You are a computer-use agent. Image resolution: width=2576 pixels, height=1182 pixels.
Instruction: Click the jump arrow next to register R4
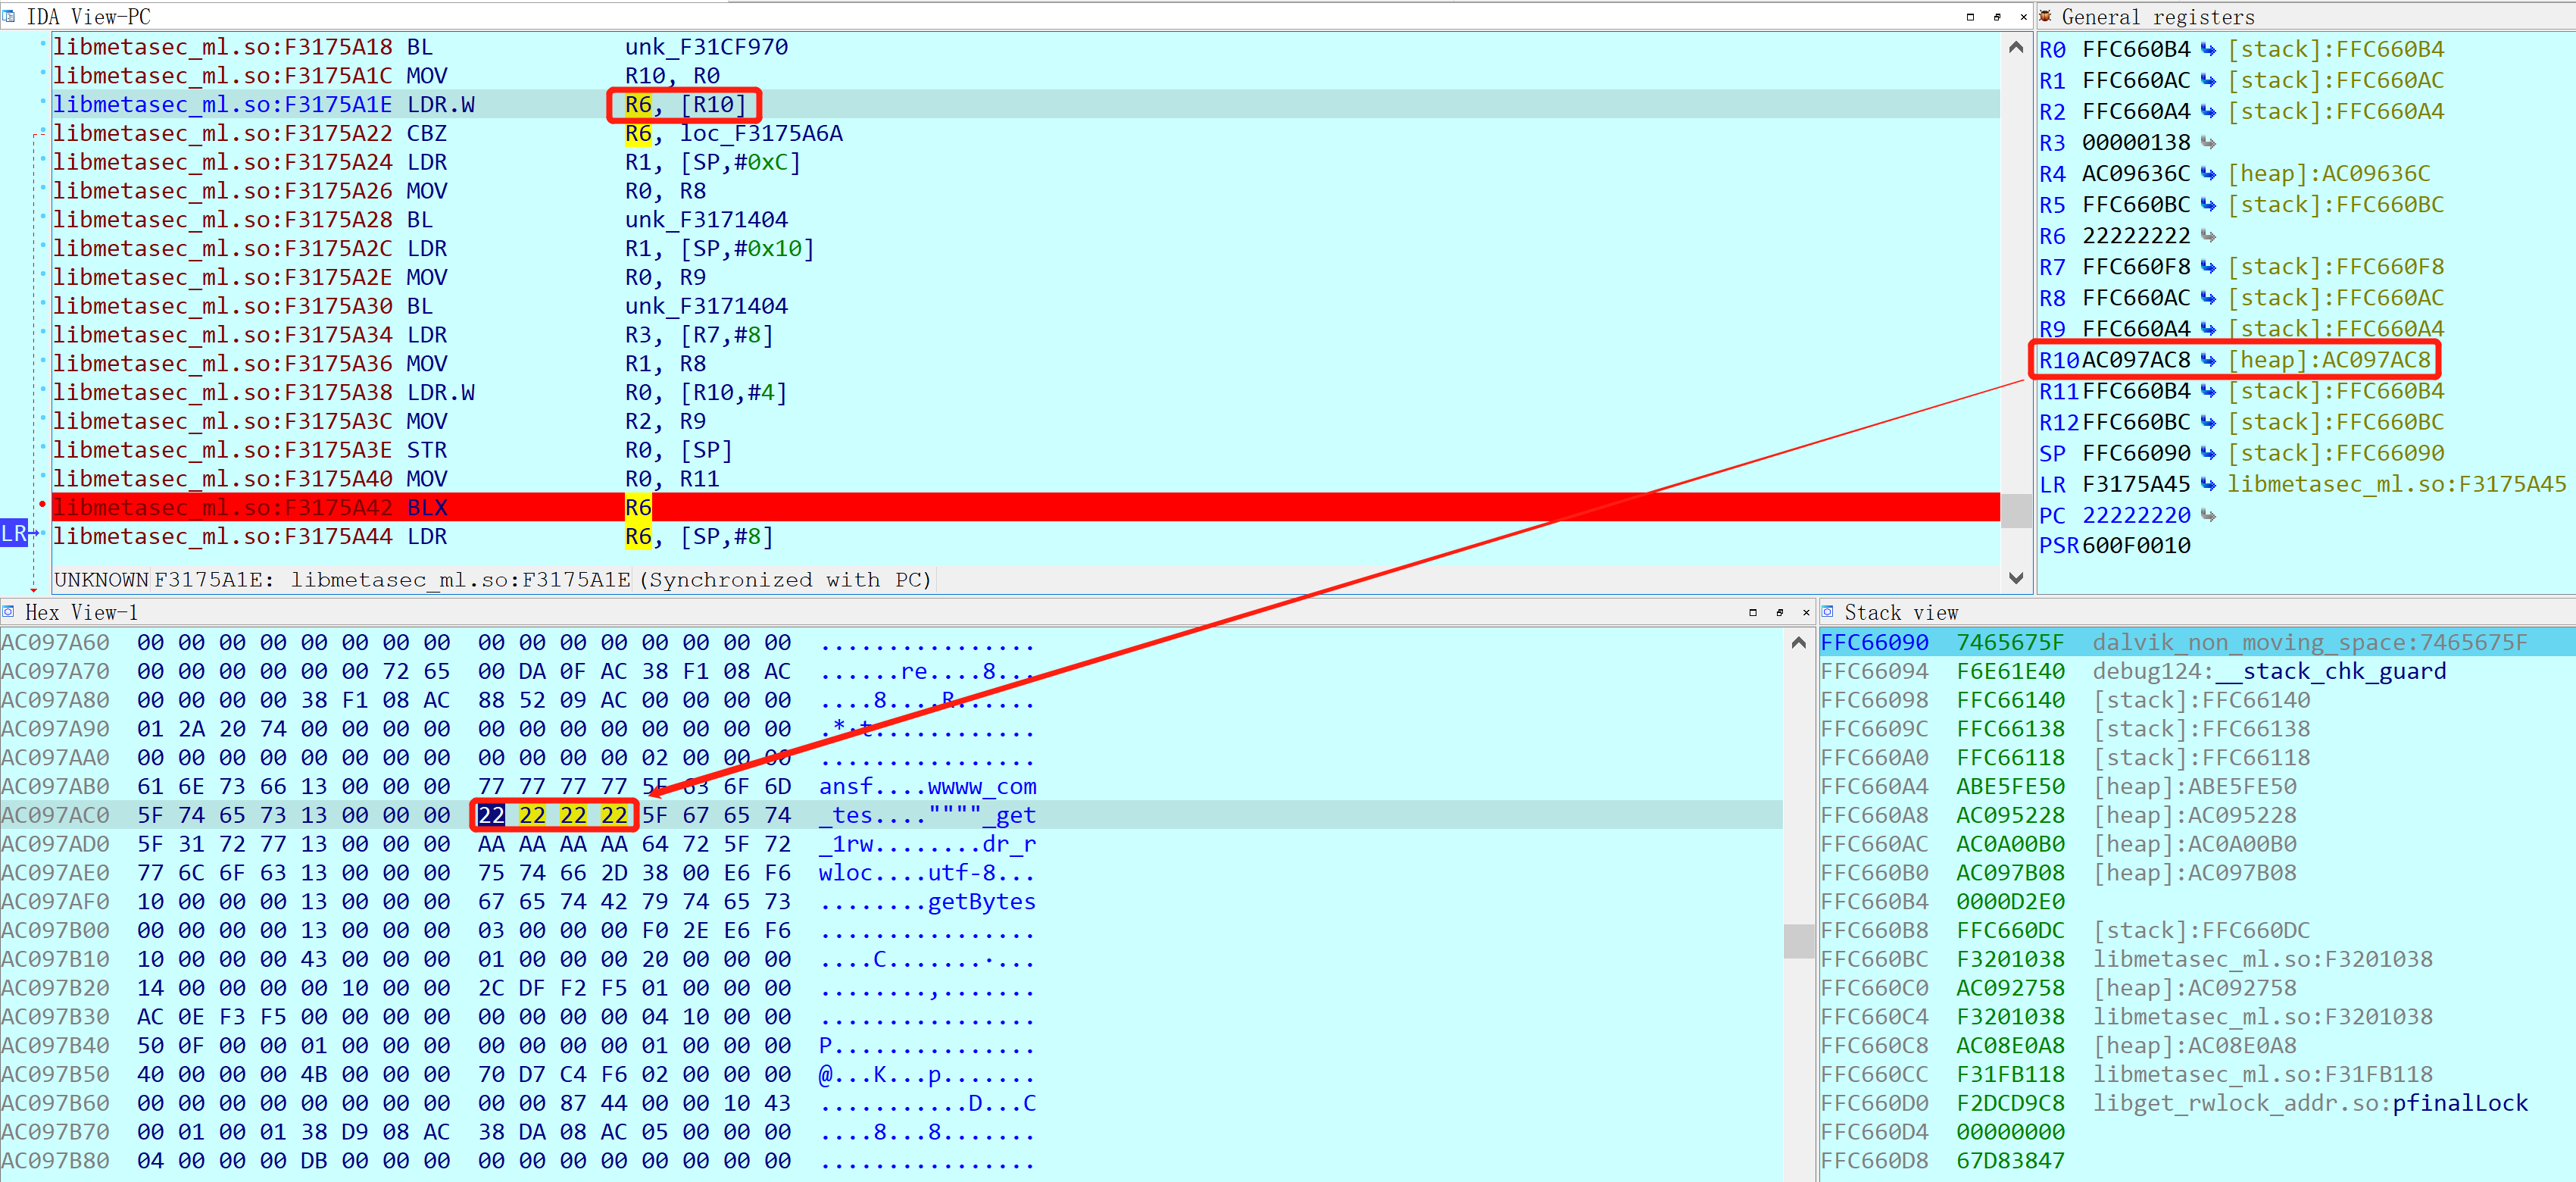pos(2209,173)
